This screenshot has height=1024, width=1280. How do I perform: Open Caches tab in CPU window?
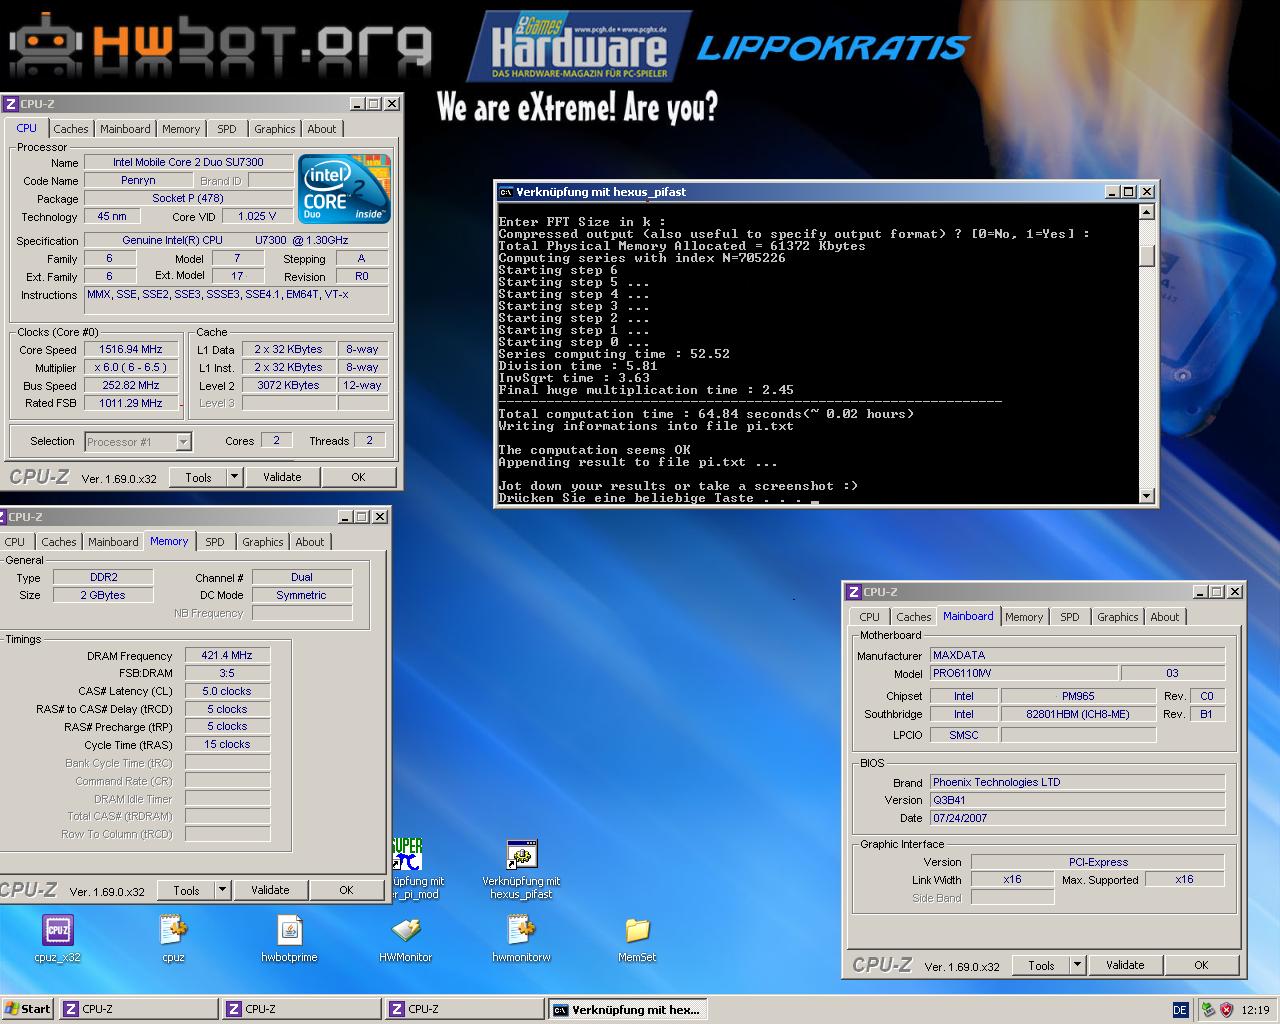point(71,129)
